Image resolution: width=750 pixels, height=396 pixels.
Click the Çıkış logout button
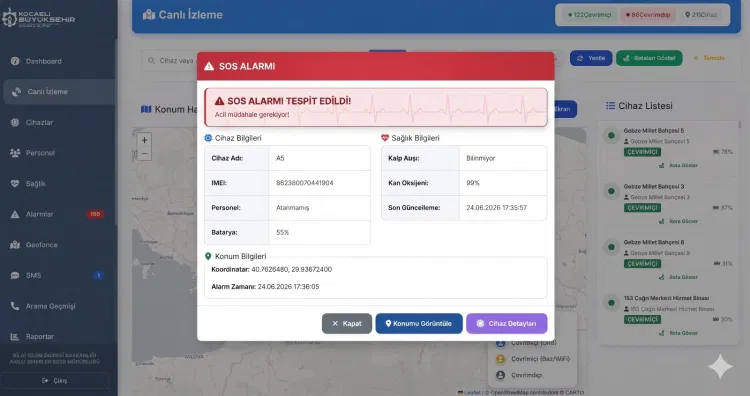tap(55, 381)
